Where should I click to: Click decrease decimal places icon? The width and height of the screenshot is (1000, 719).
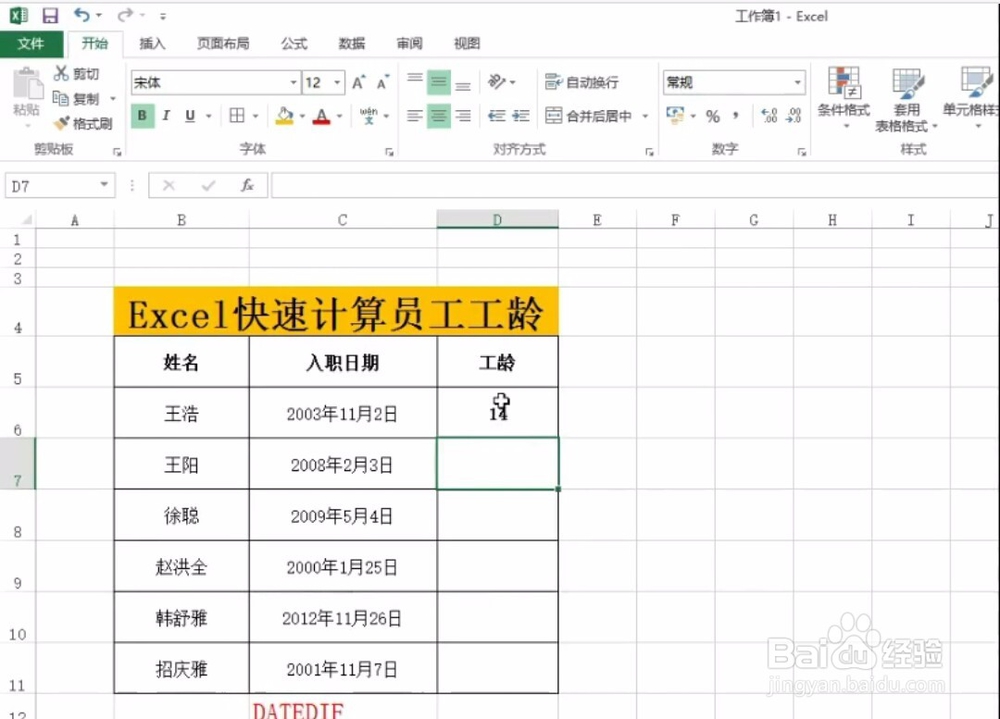(793, 115)
